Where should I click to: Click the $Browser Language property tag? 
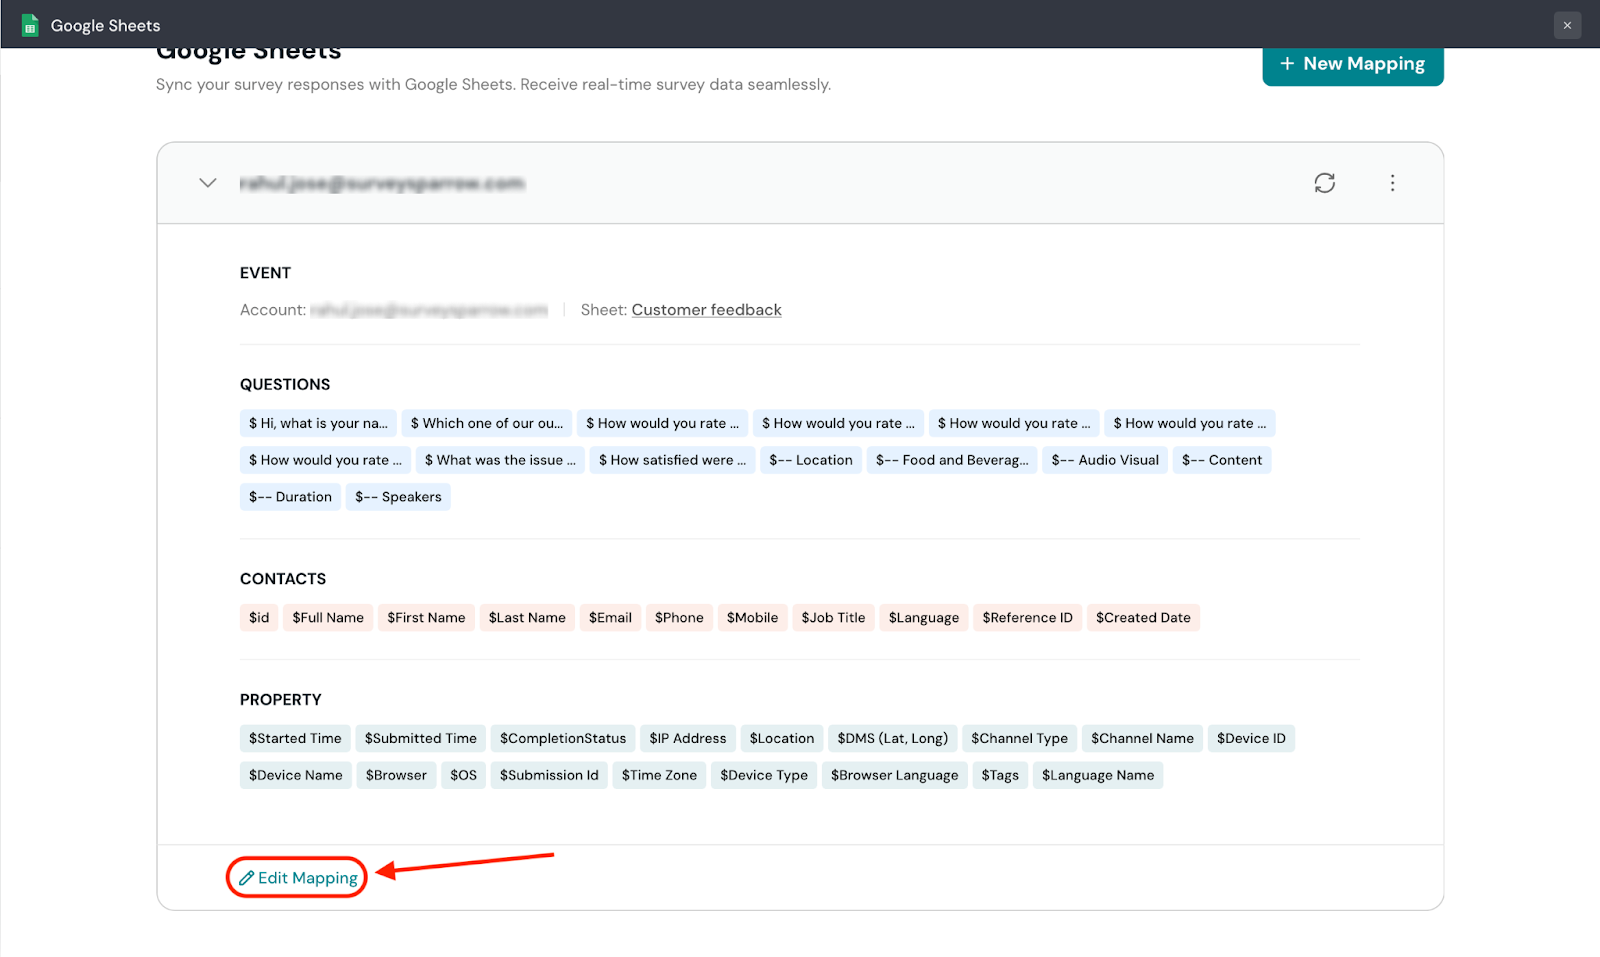[894, 776]
